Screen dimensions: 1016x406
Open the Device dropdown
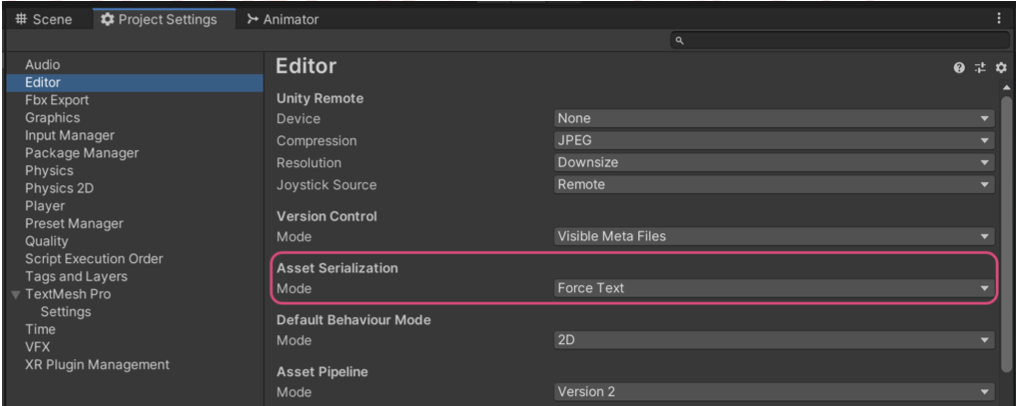click(x=774, y=118)
